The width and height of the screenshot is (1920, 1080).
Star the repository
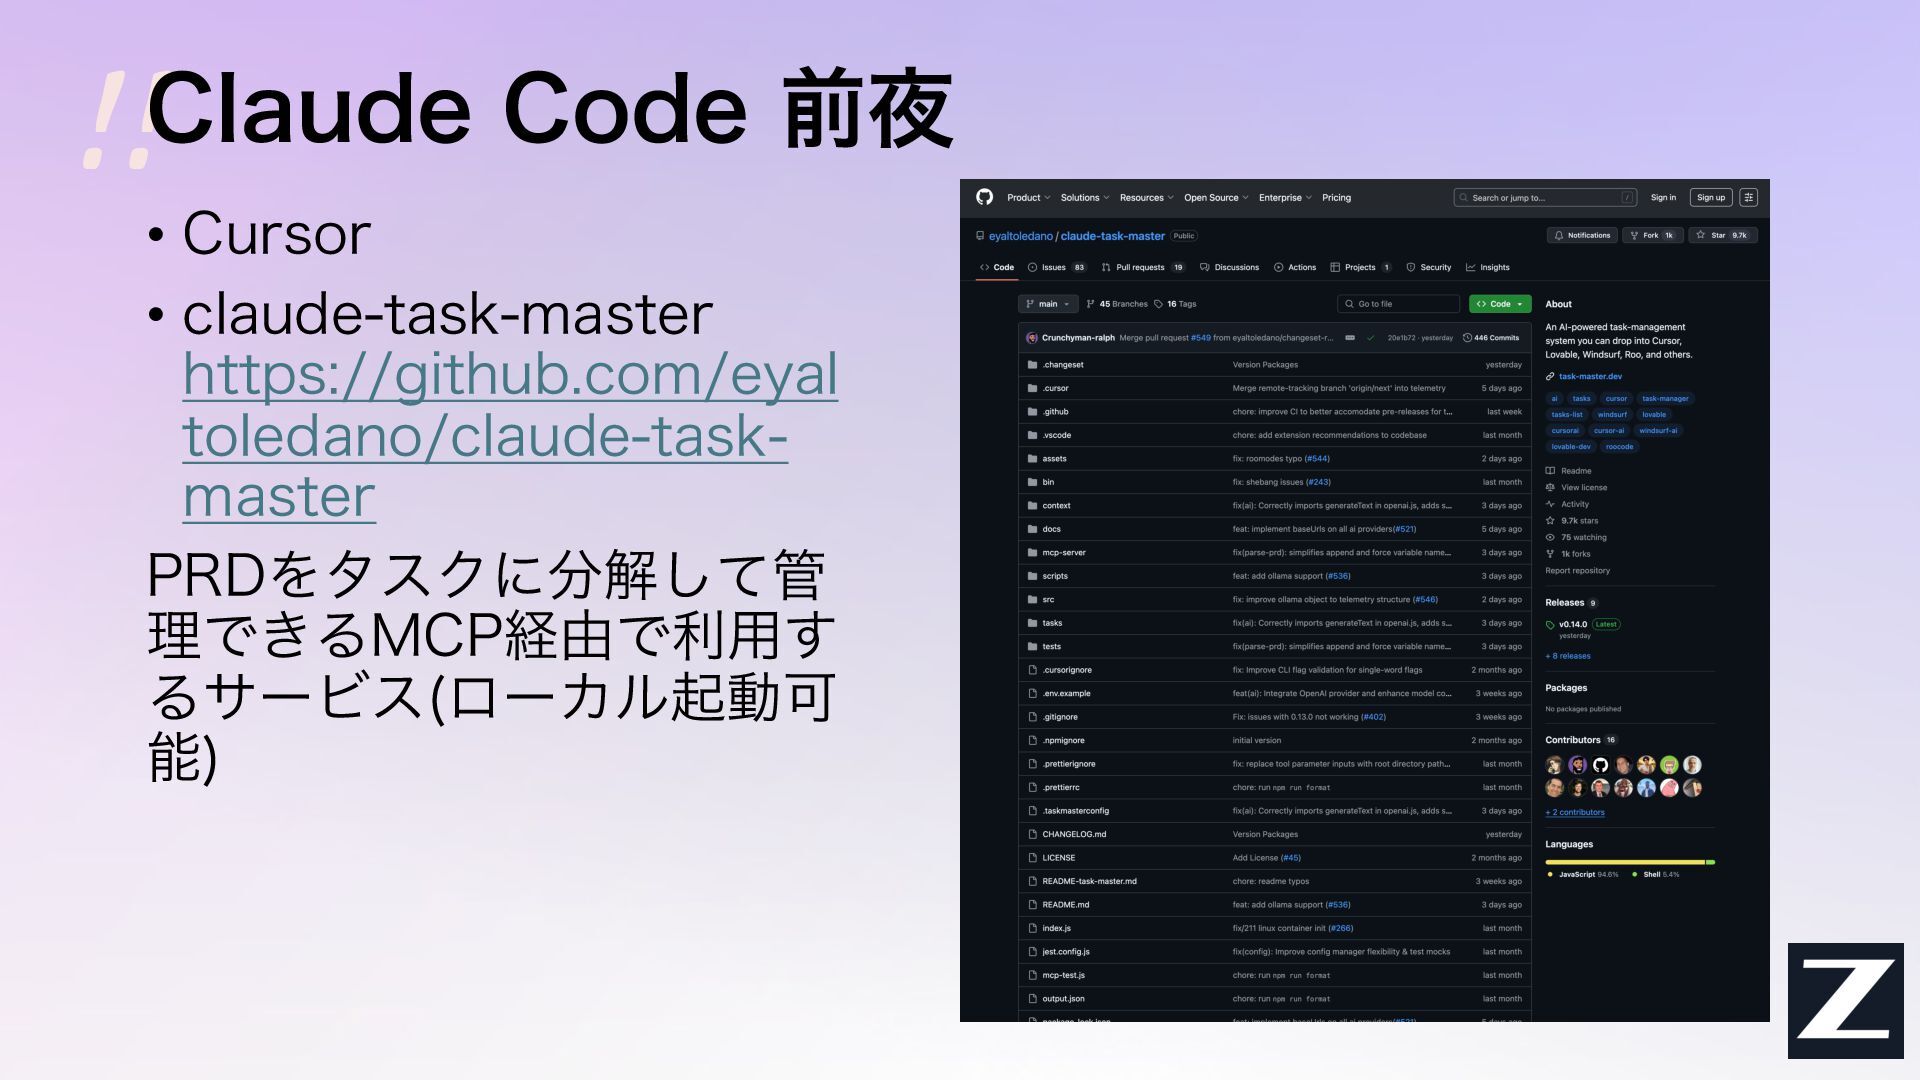[x=1724, y=236]
